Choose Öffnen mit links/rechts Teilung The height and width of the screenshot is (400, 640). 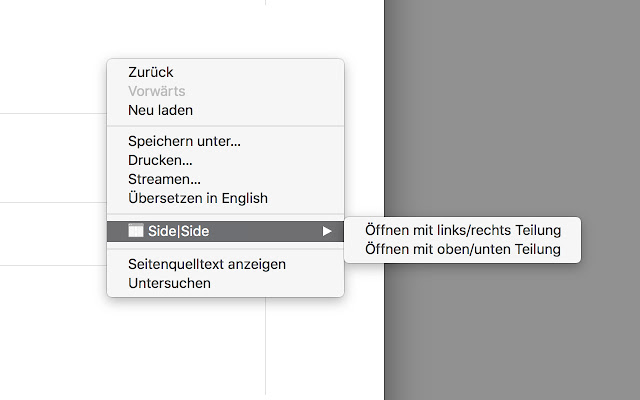[463, 231]
